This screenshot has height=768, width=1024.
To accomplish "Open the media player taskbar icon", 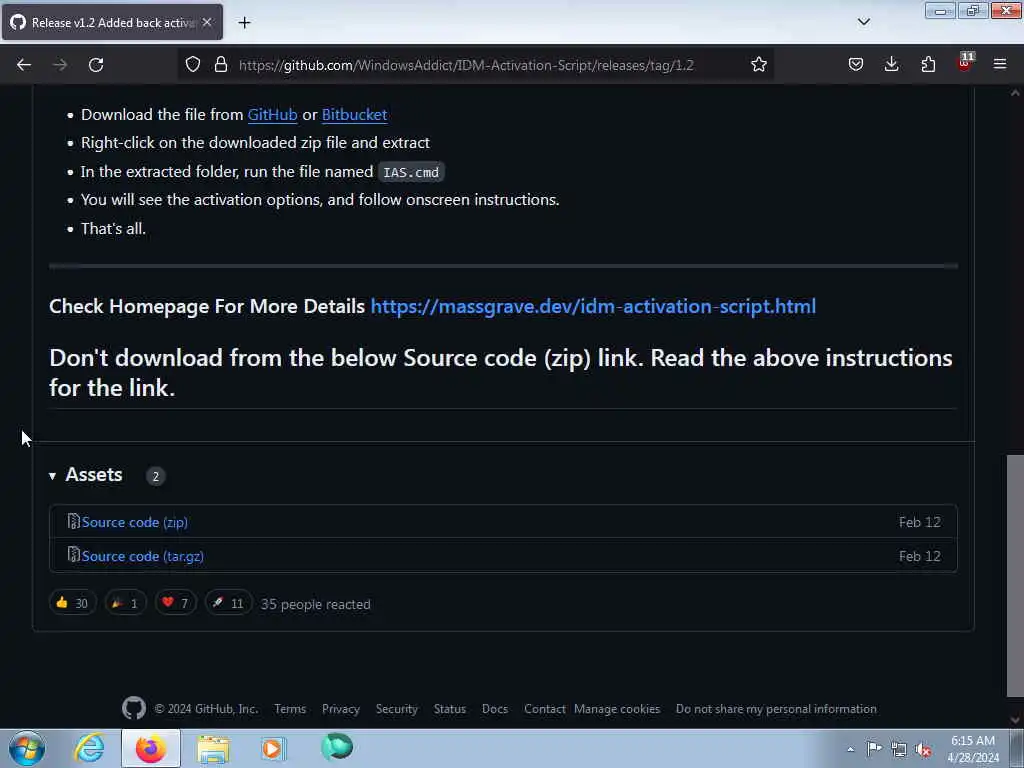I will [x=274, y=748].
